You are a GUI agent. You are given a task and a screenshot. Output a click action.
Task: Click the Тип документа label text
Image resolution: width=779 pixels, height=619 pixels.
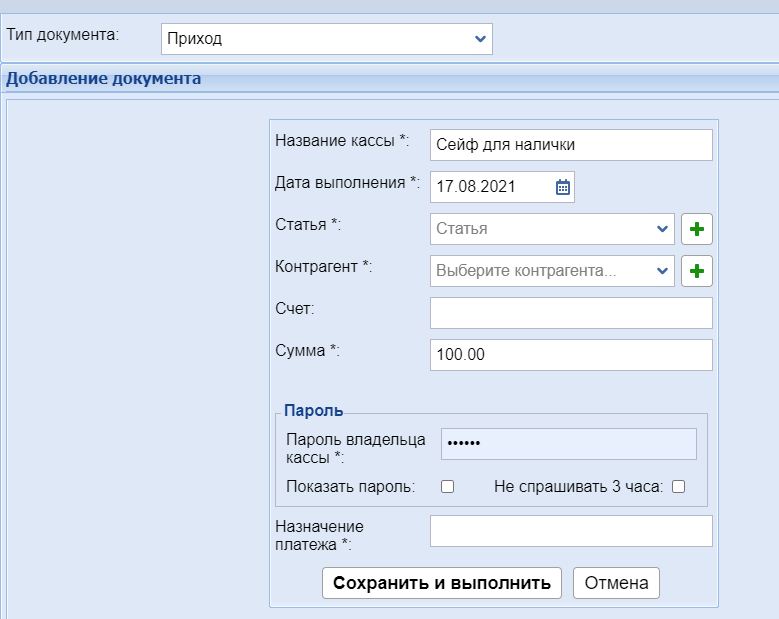(x=63, y=35)
